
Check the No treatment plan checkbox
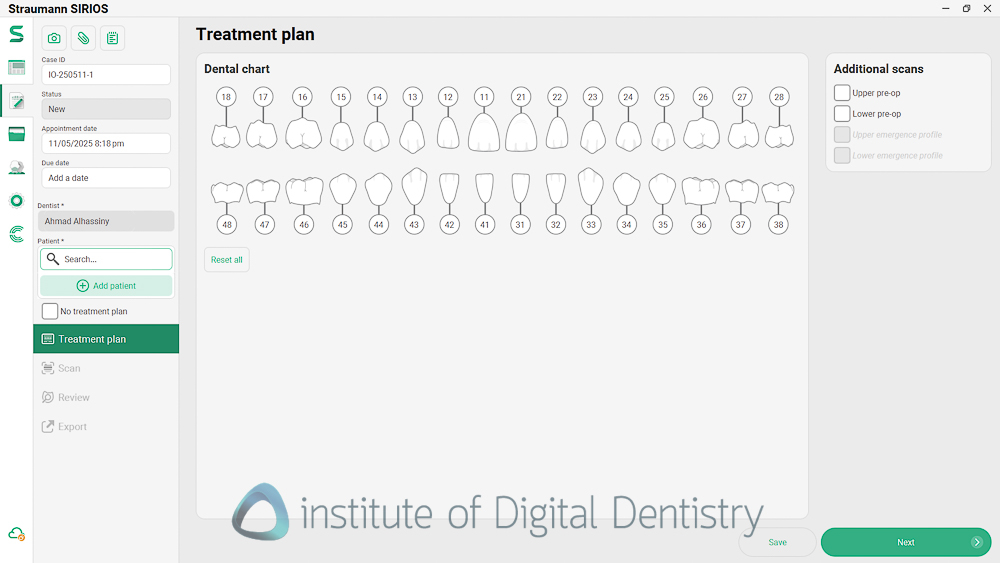click(50, 311)
